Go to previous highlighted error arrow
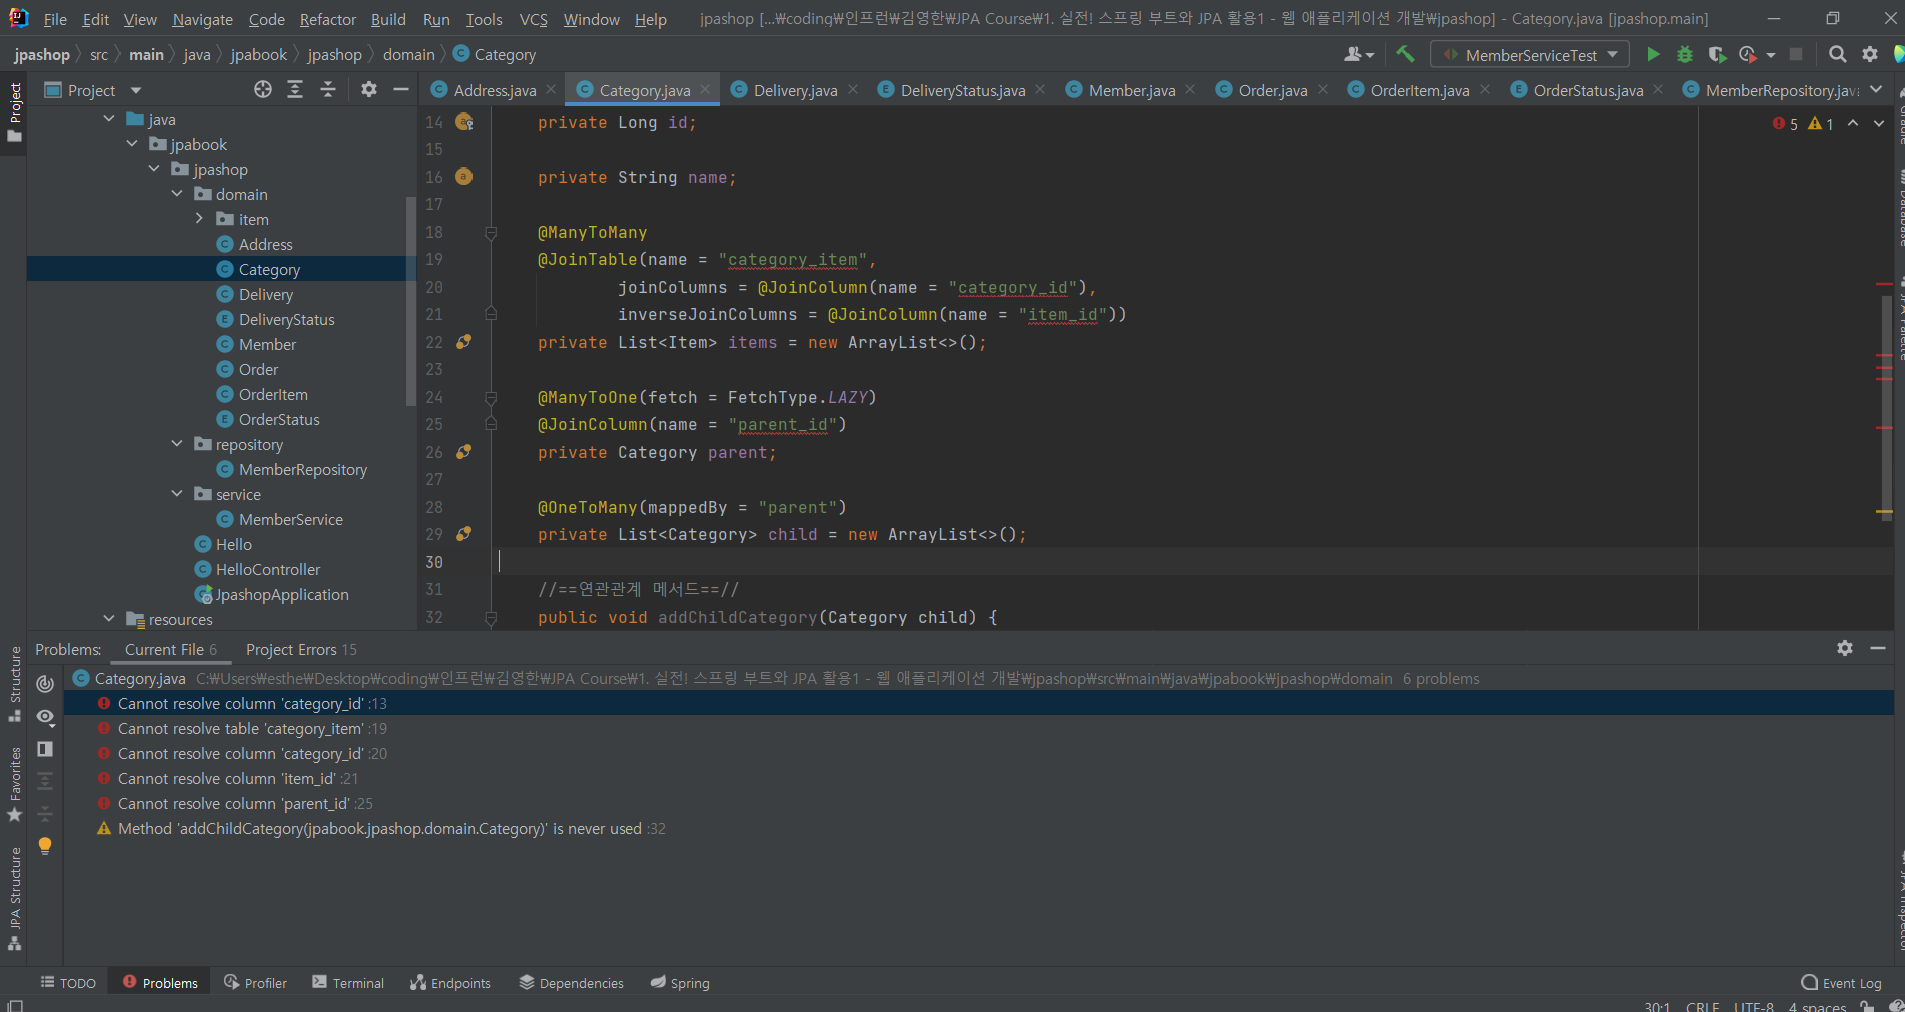The width and height of the screenshot is (1905, 1012). [x=1853, y=123]
